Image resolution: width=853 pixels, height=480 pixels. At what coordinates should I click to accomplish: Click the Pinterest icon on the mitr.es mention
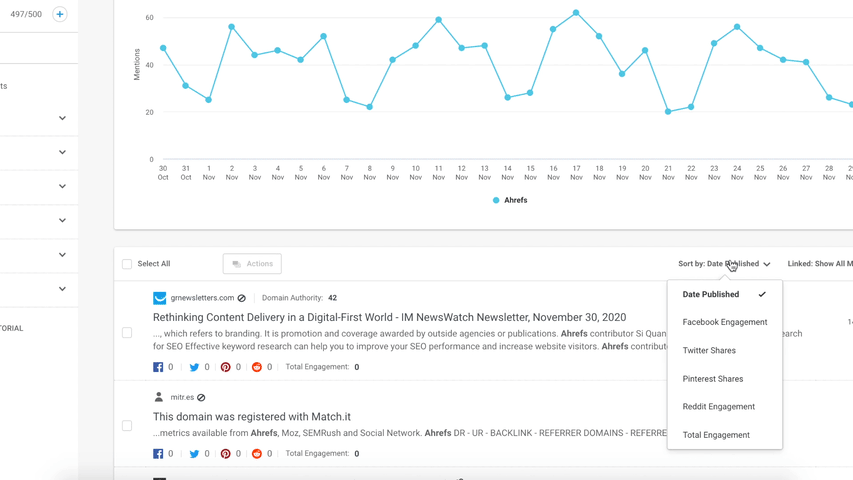pyautogui.click(x=225, y=454)
